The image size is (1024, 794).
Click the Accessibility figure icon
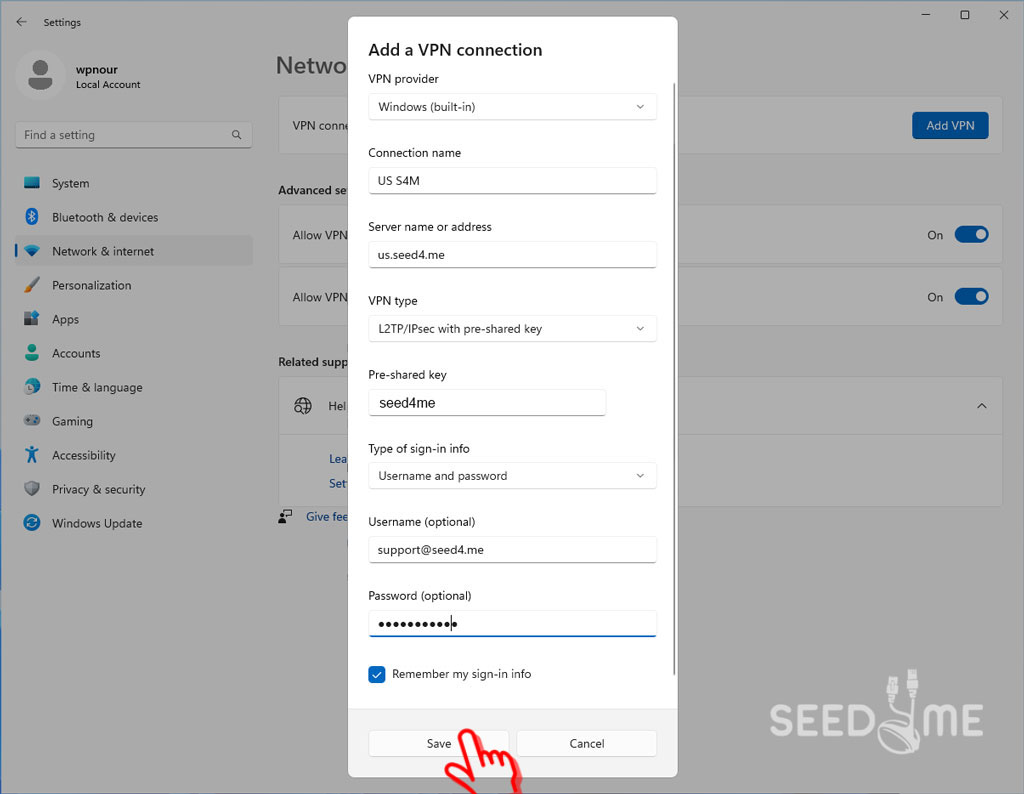pyautogui.click(x=31, y=454)
